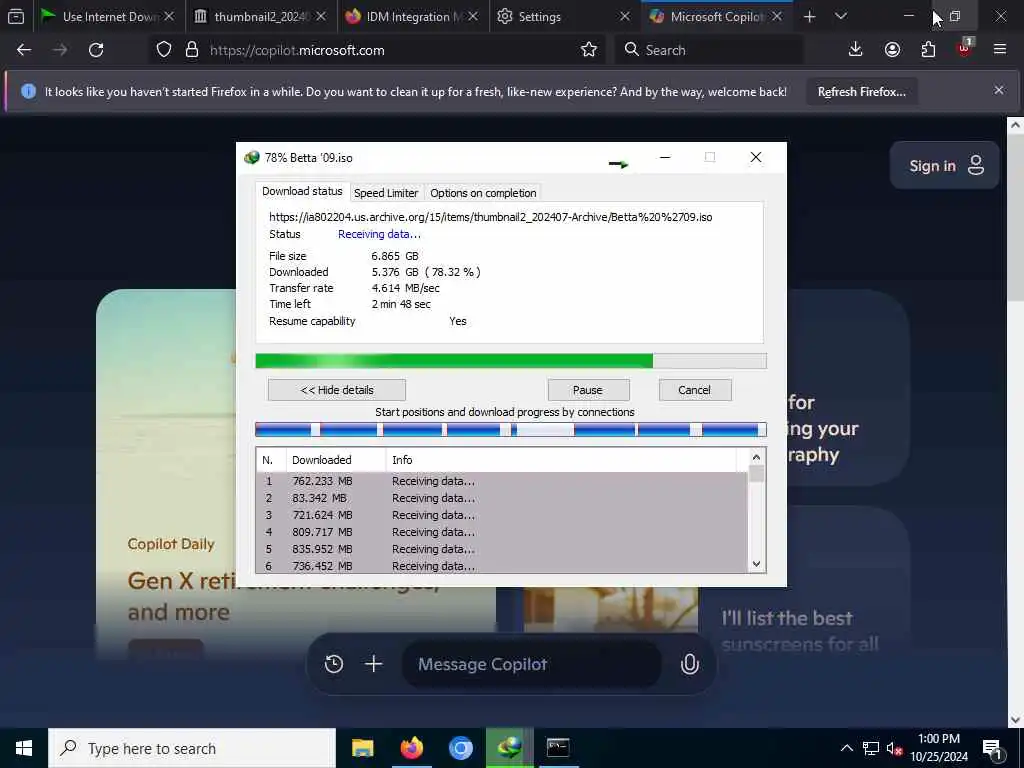The image size is (1024, 768).
Task: Switch to the Settings tab
Action: pyautogui.click(x=563, y=16)
